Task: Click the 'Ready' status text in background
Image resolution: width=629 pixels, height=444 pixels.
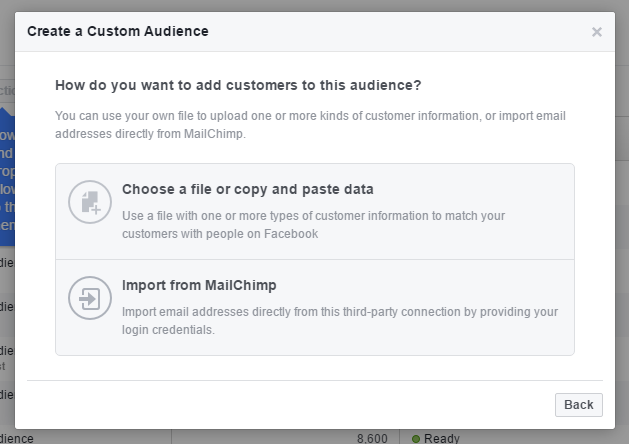Action: 441,438
